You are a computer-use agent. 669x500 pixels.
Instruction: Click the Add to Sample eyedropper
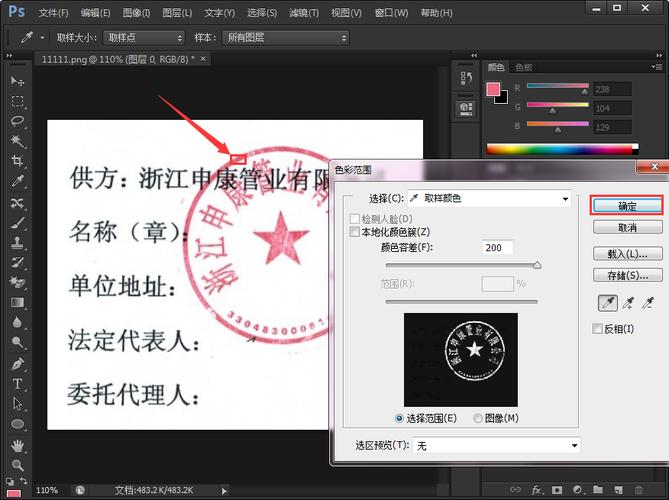coord(628,303)
